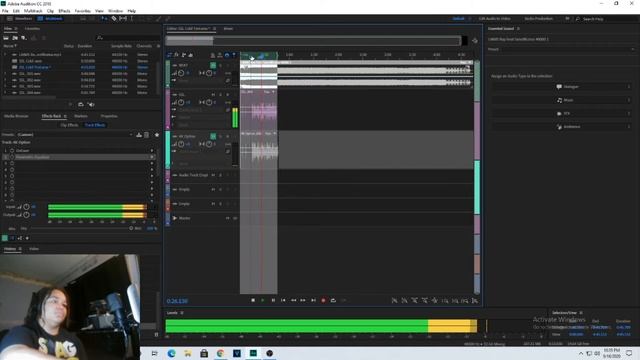Switch to the Effects Rack tab

tap(51, 116)
